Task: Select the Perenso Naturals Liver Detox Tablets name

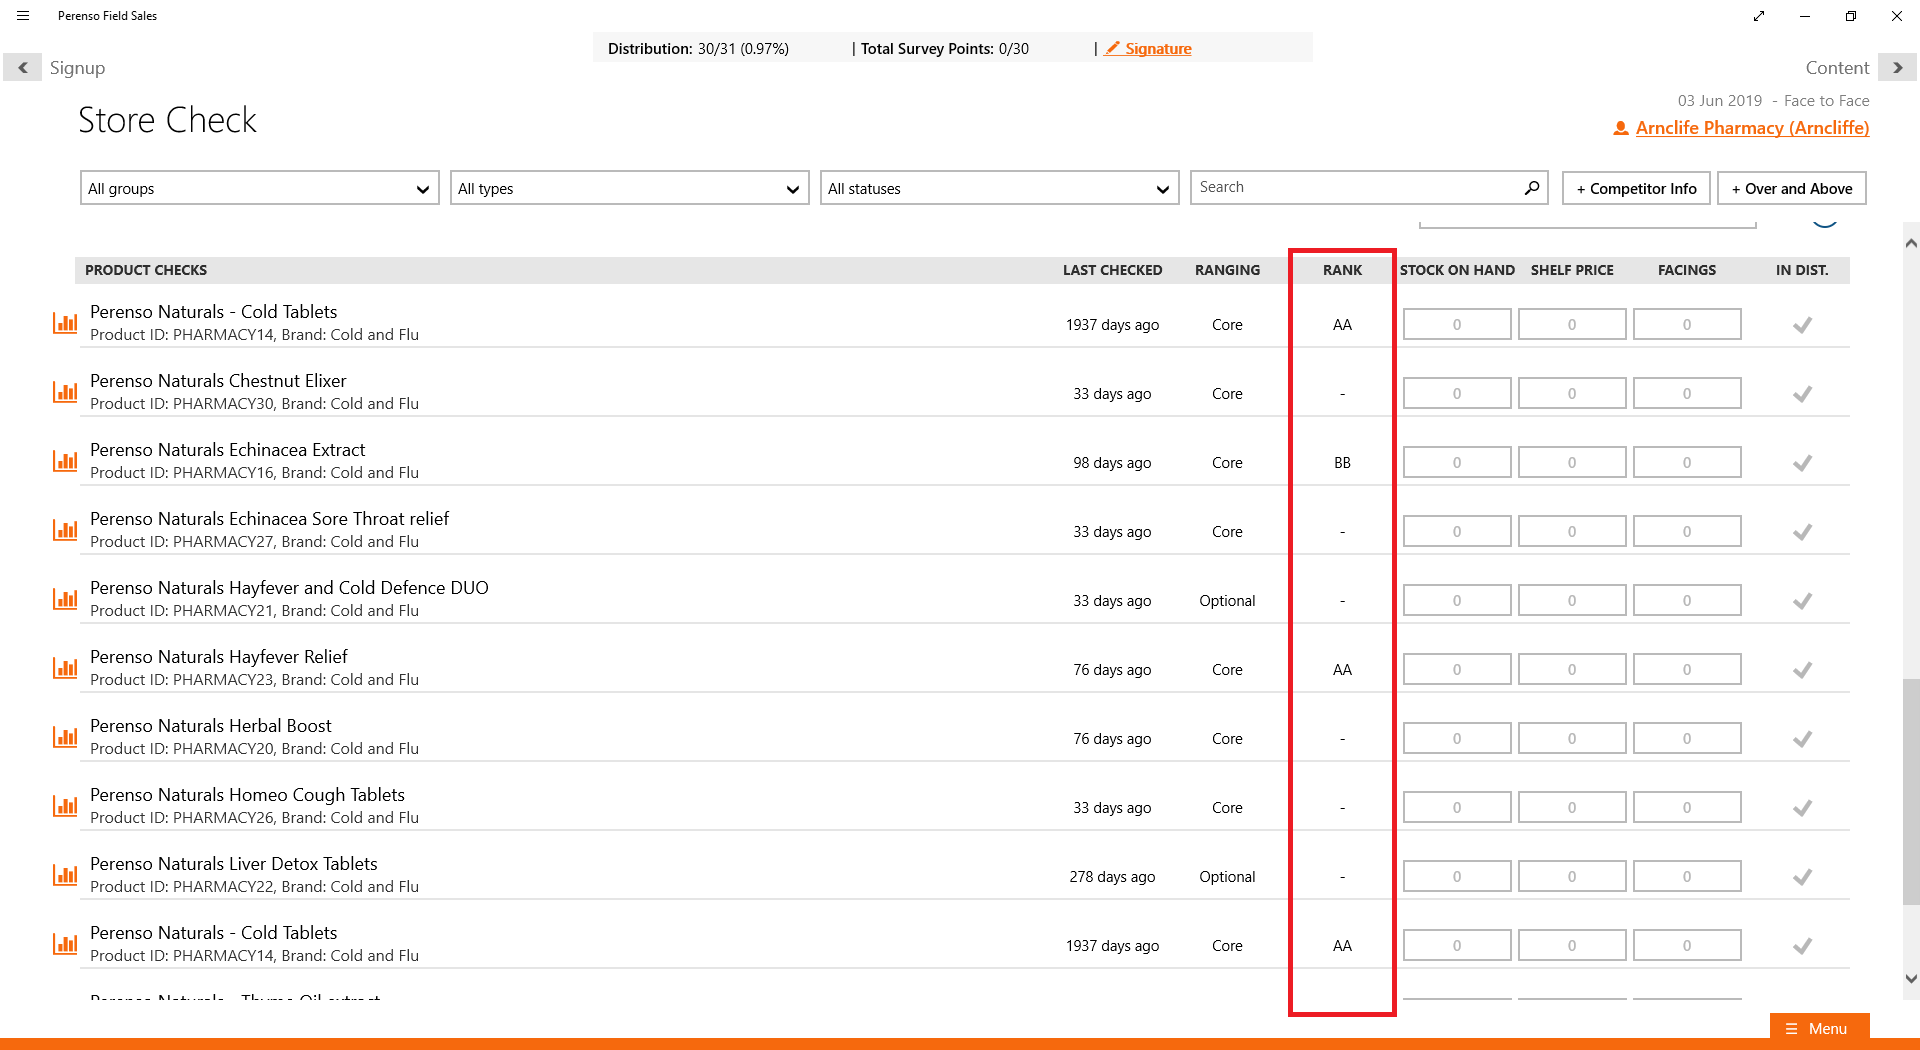Action: (234, 864)
